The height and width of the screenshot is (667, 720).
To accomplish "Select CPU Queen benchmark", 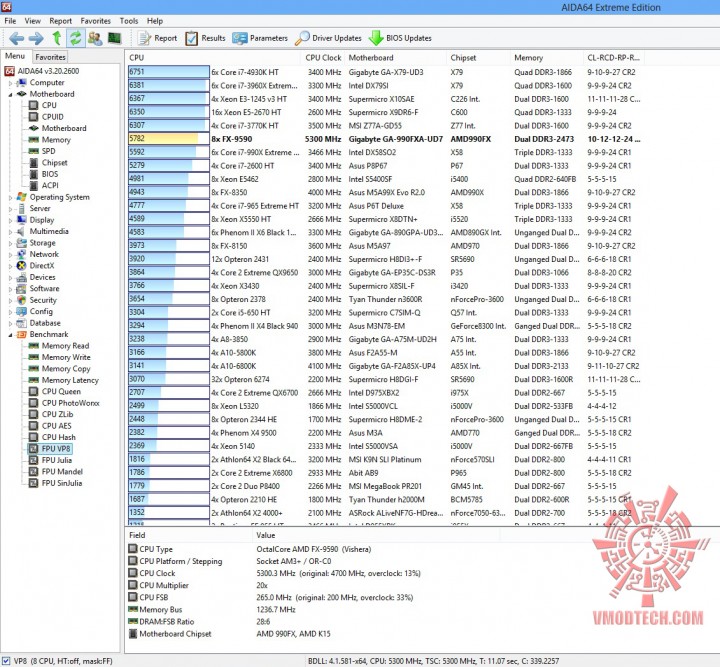I will point(61,392).
